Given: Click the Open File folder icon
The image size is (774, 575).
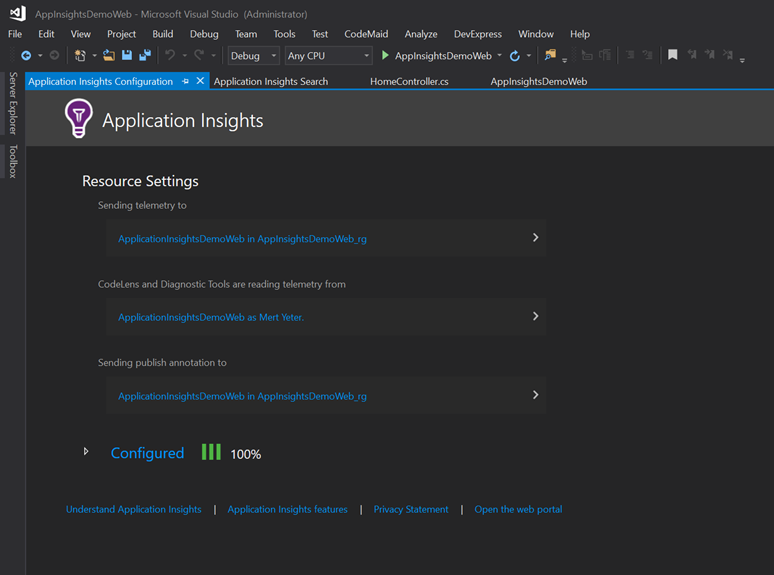Looking at the screenshot, I should (109, 55).
